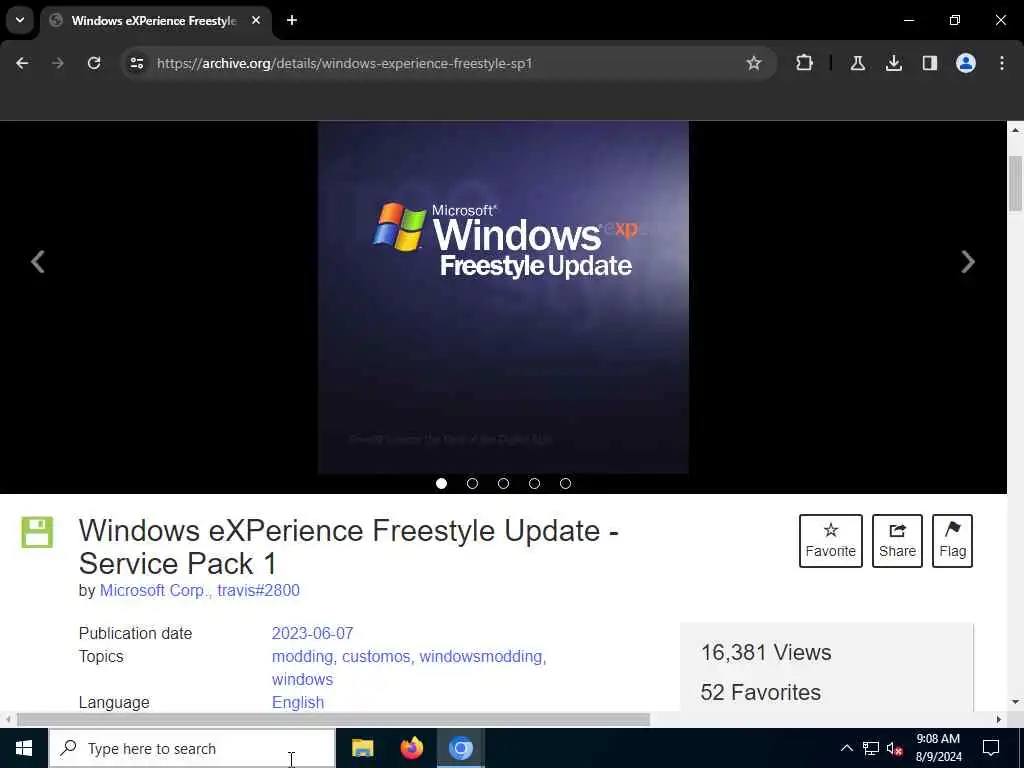Open the windows topic link
This screenshot has width=1024, height=768.
(302, 679)
